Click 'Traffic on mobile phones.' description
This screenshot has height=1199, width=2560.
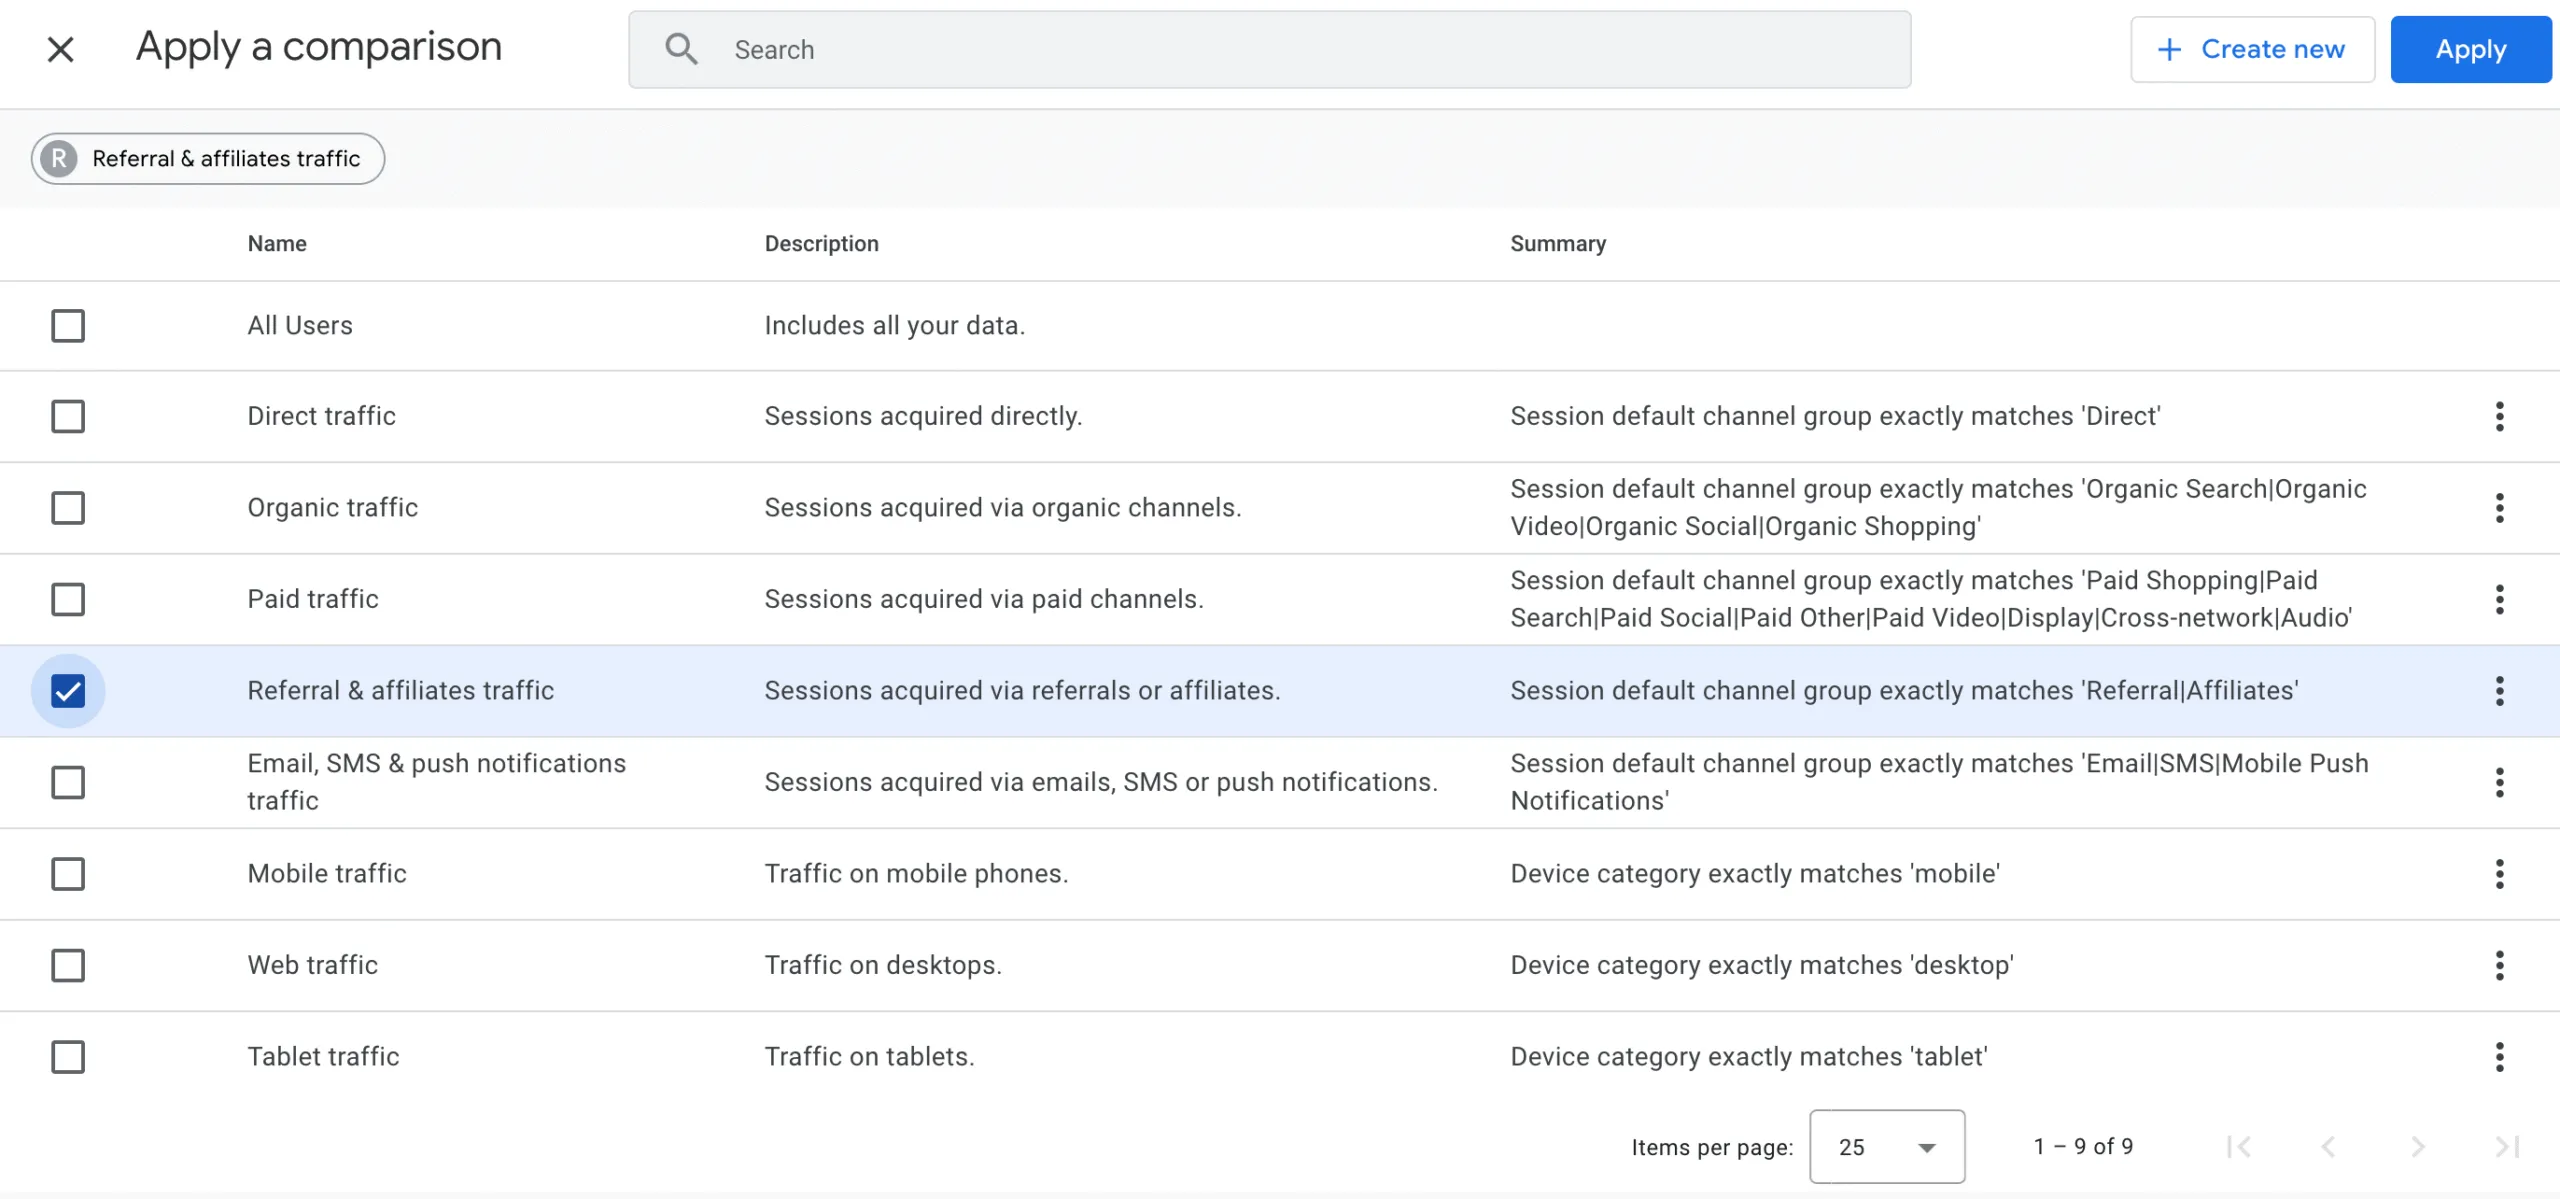916,874
